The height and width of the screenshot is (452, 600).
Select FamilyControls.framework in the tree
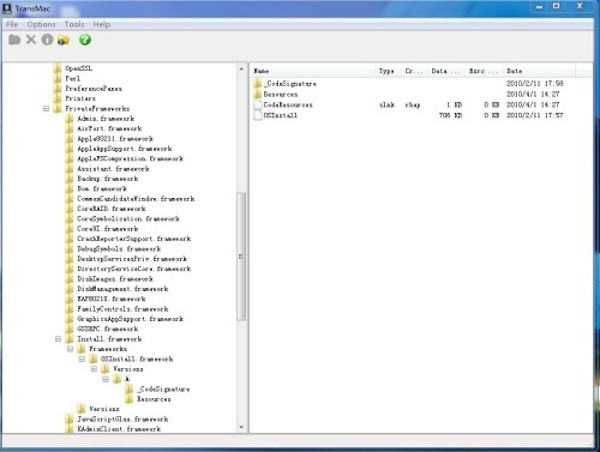122,309
